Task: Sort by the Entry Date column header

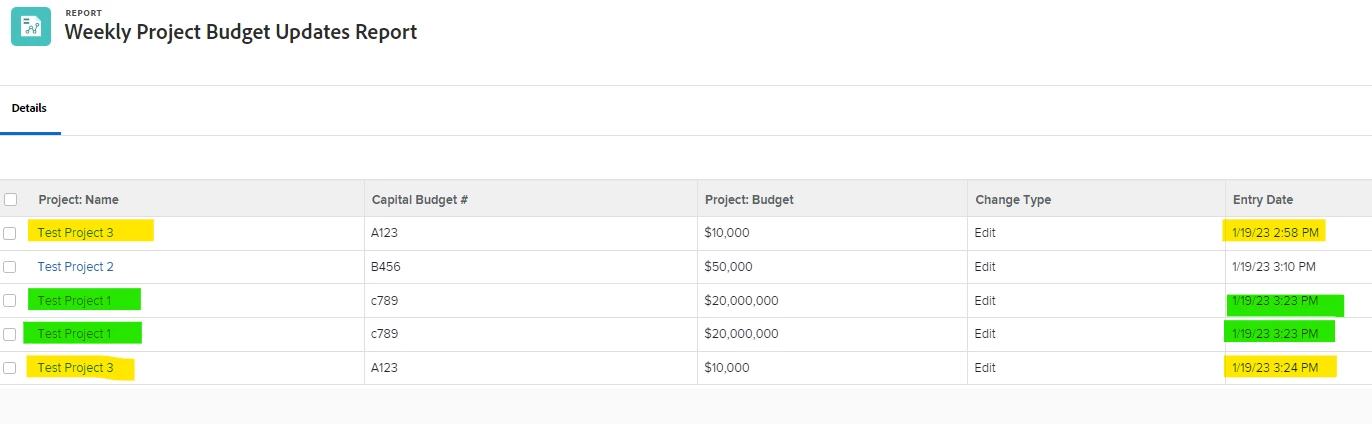Action: pyautogui.click(x=1262, y=199)
